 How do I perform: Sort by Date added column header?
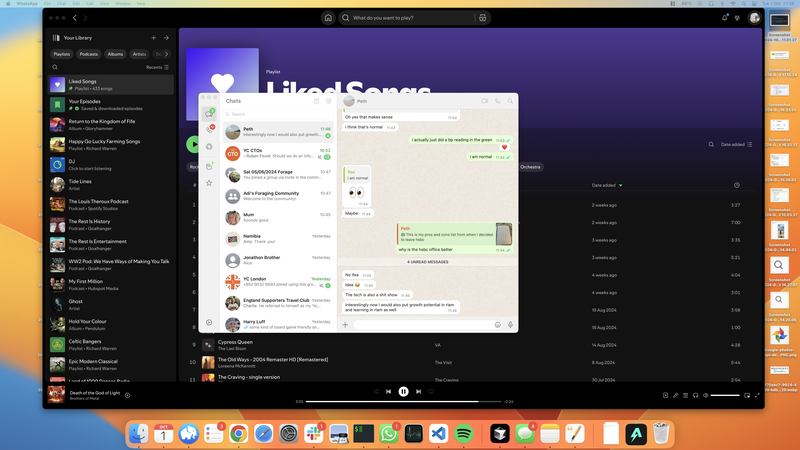(607, 185)
